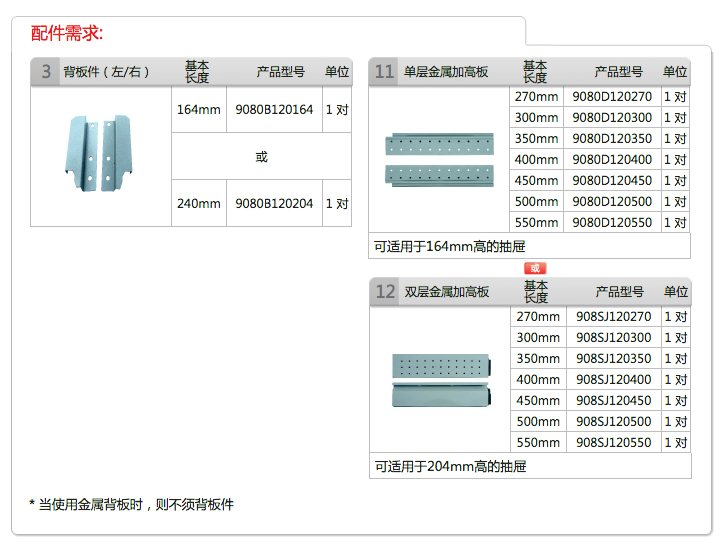The image size is (722, 549).
Task: Open the double-layer metal riser image
Action: (x=440, y=380)
